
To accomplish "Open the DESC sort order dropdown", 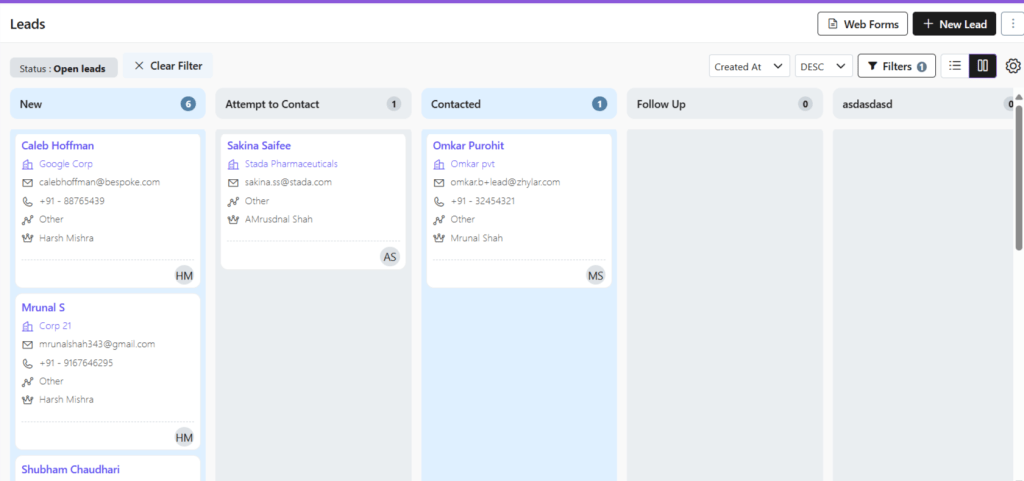I will click(824, 67).
